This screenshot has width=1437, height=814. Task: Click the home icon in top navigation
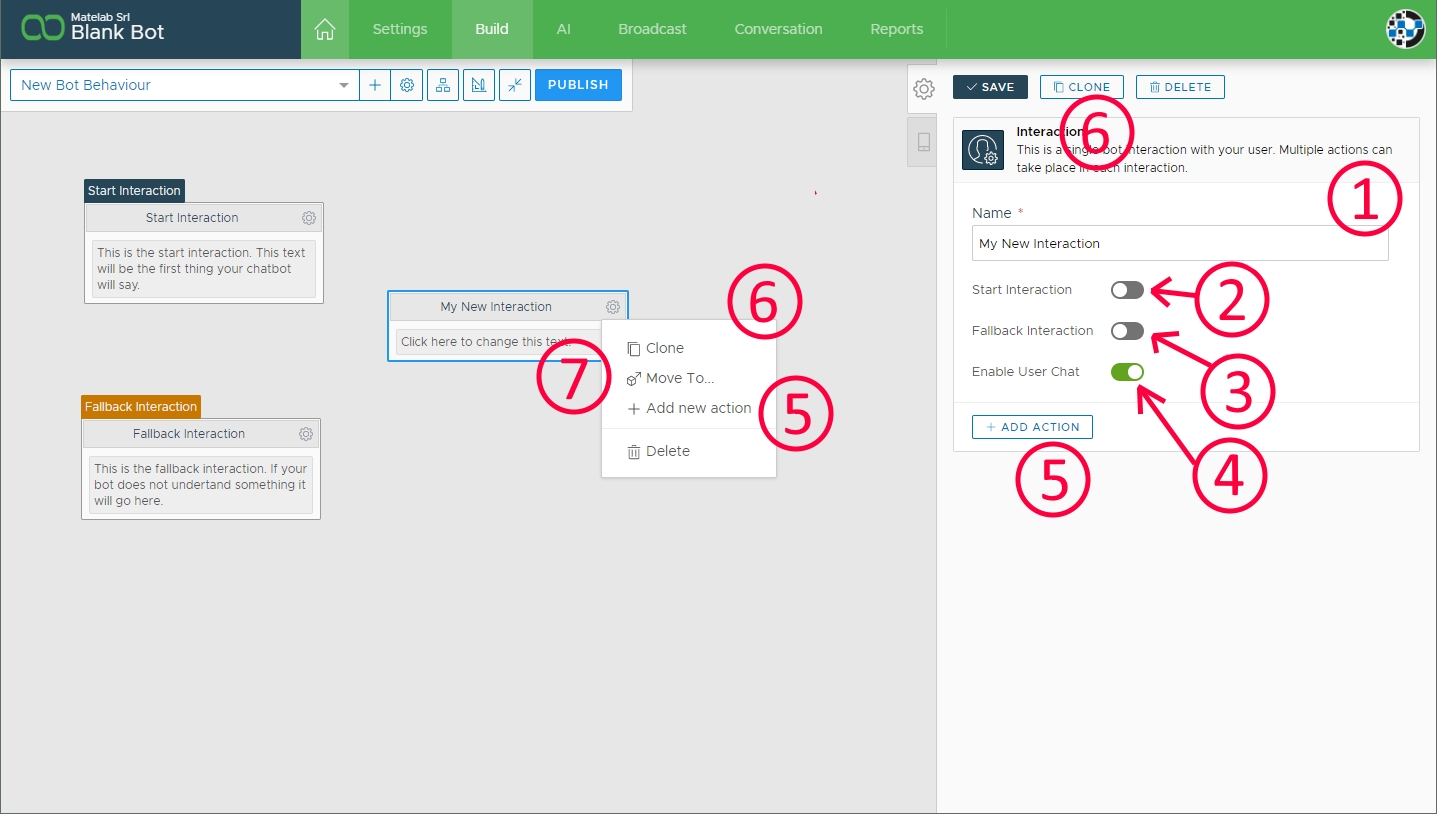[324, 29]
